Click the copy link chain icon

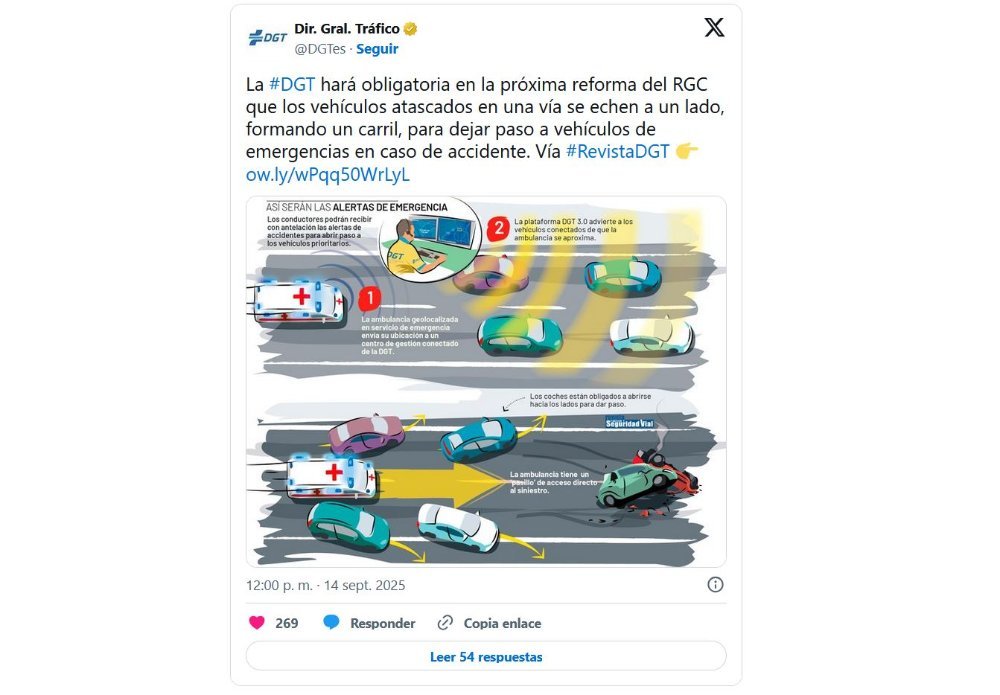[445, 623]
